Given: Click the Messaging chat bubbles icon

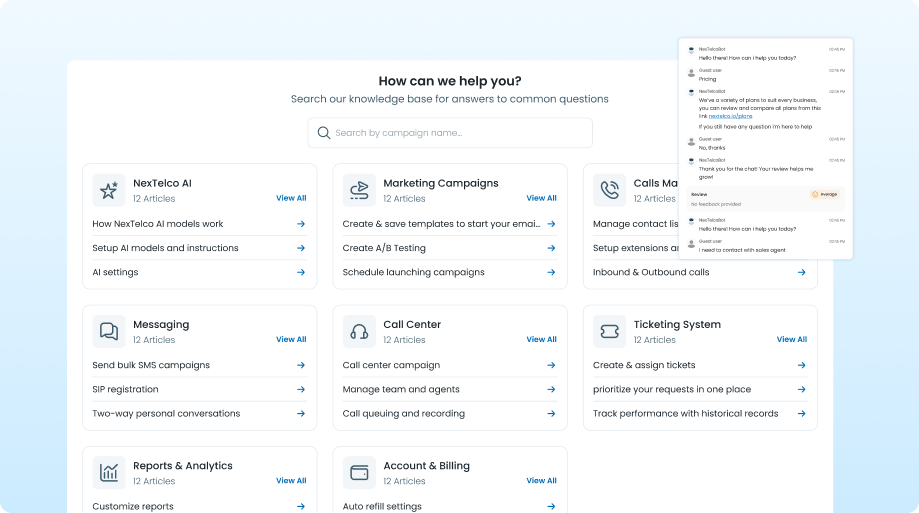Looking at the screenshot, I should point(109,331).
